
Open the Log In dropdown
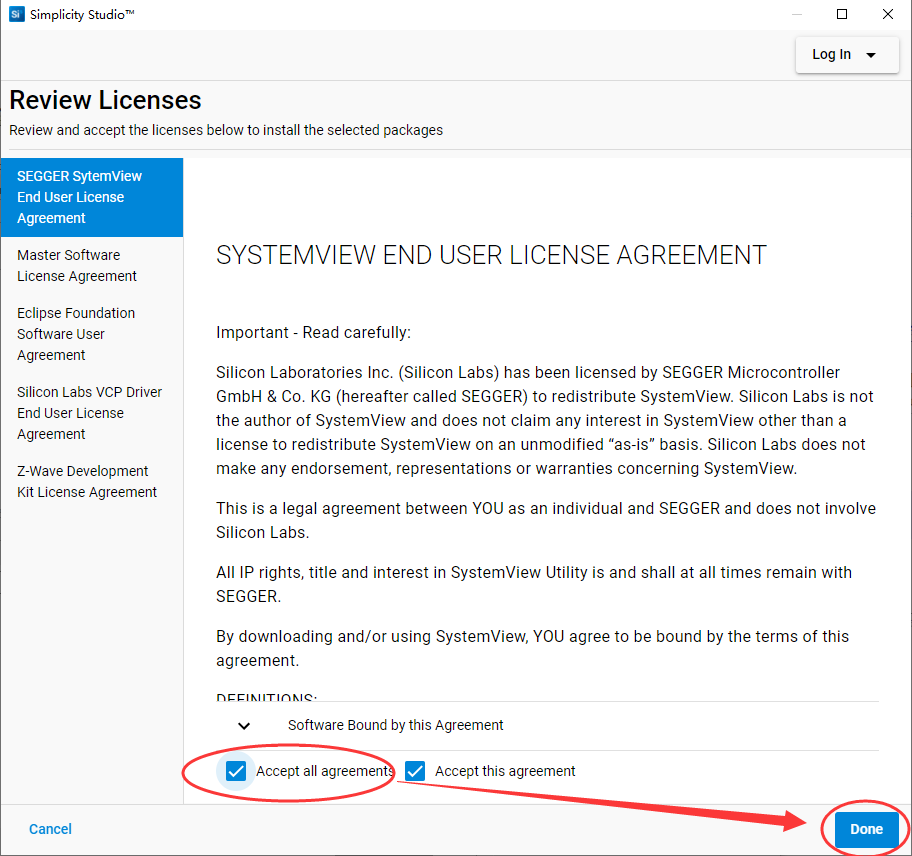(846, 55)
